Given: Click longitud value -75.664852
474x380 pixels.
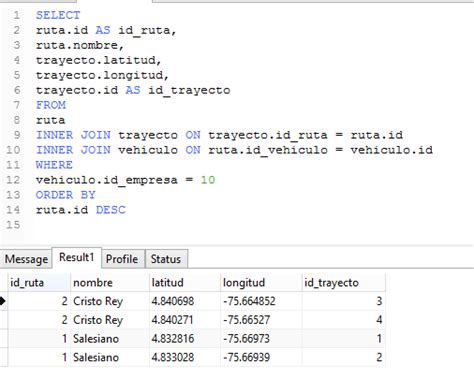Looking at the screenshot, I should pos(261,301).
